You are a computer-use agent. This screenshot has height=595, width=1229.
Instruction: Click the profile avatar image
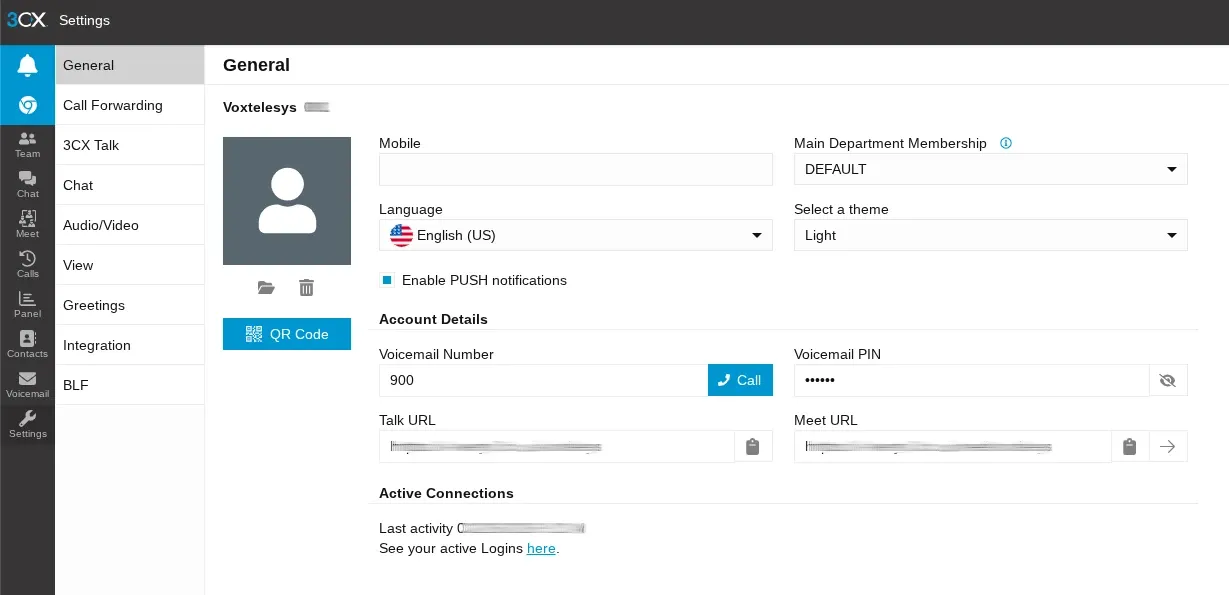(287, 201)
